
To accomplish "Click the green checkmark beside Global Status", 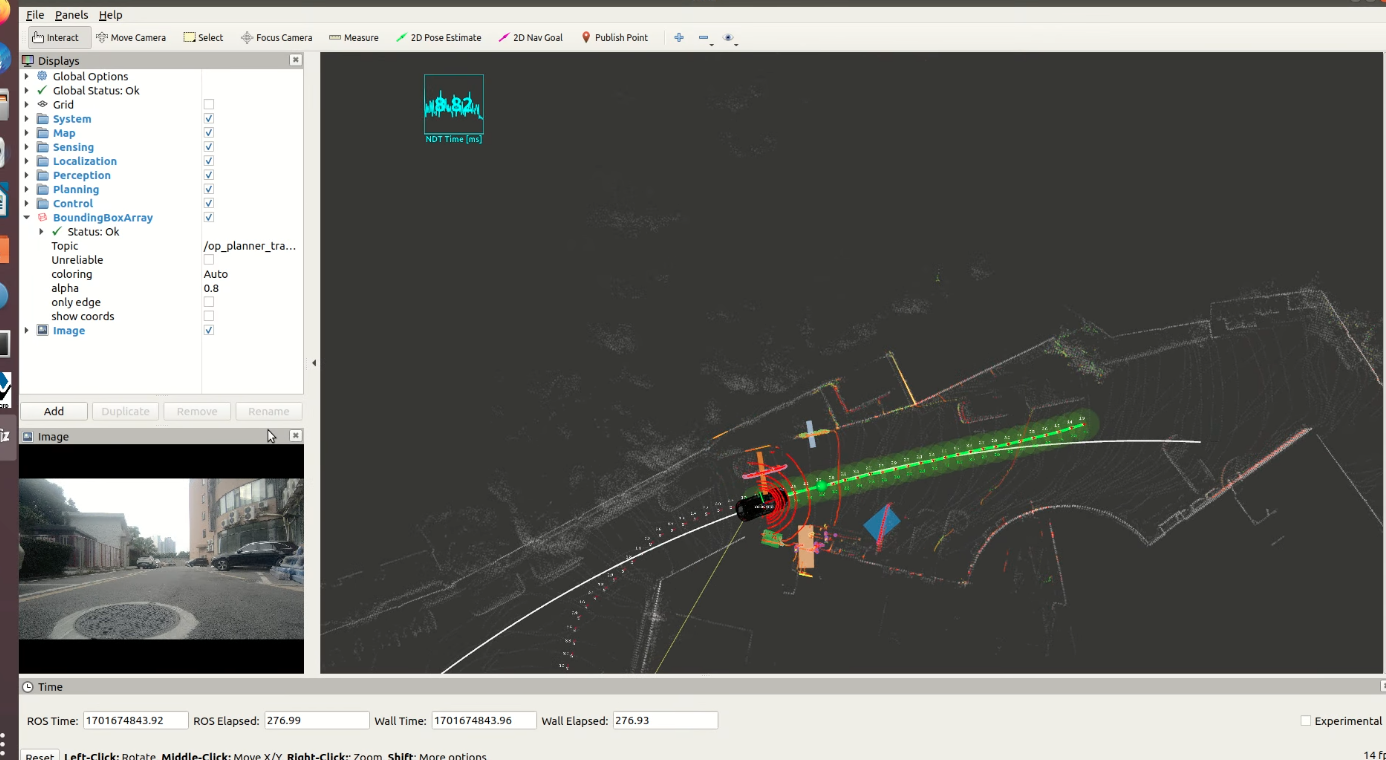I will pyautogui.click(x=42, y=90).
